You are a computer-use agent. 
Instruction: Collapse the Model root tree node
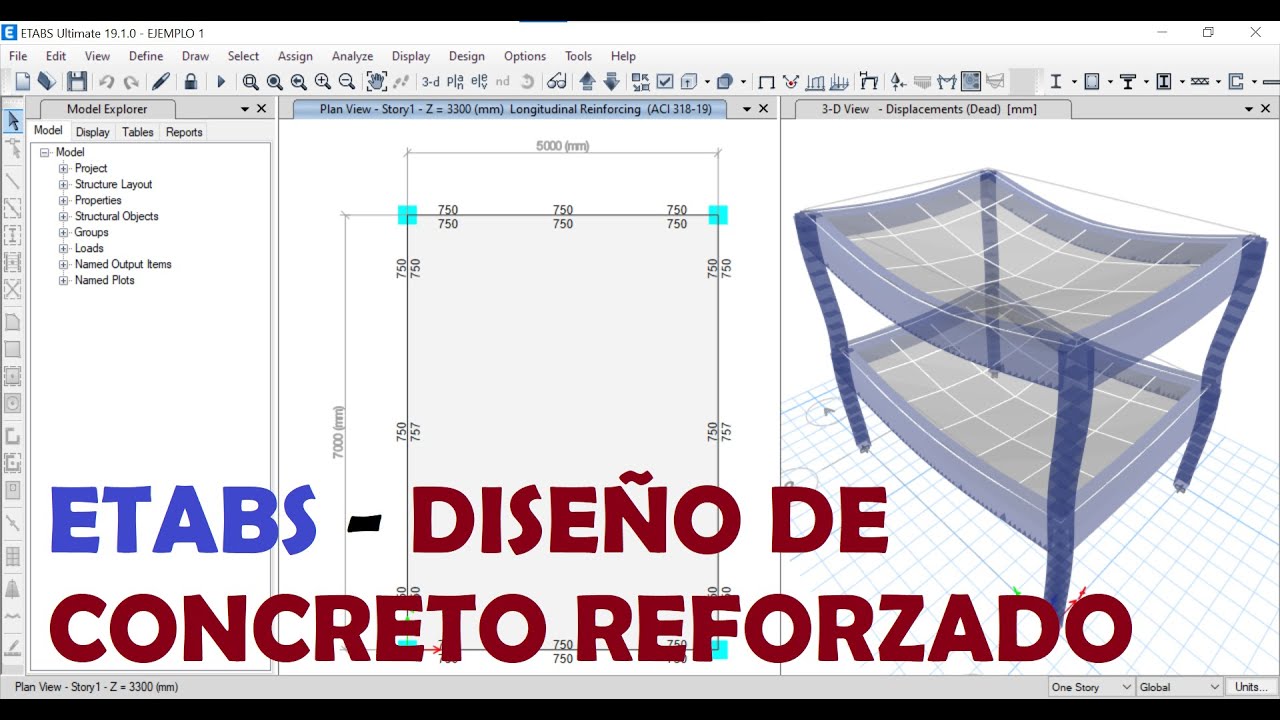pos(45,152)
